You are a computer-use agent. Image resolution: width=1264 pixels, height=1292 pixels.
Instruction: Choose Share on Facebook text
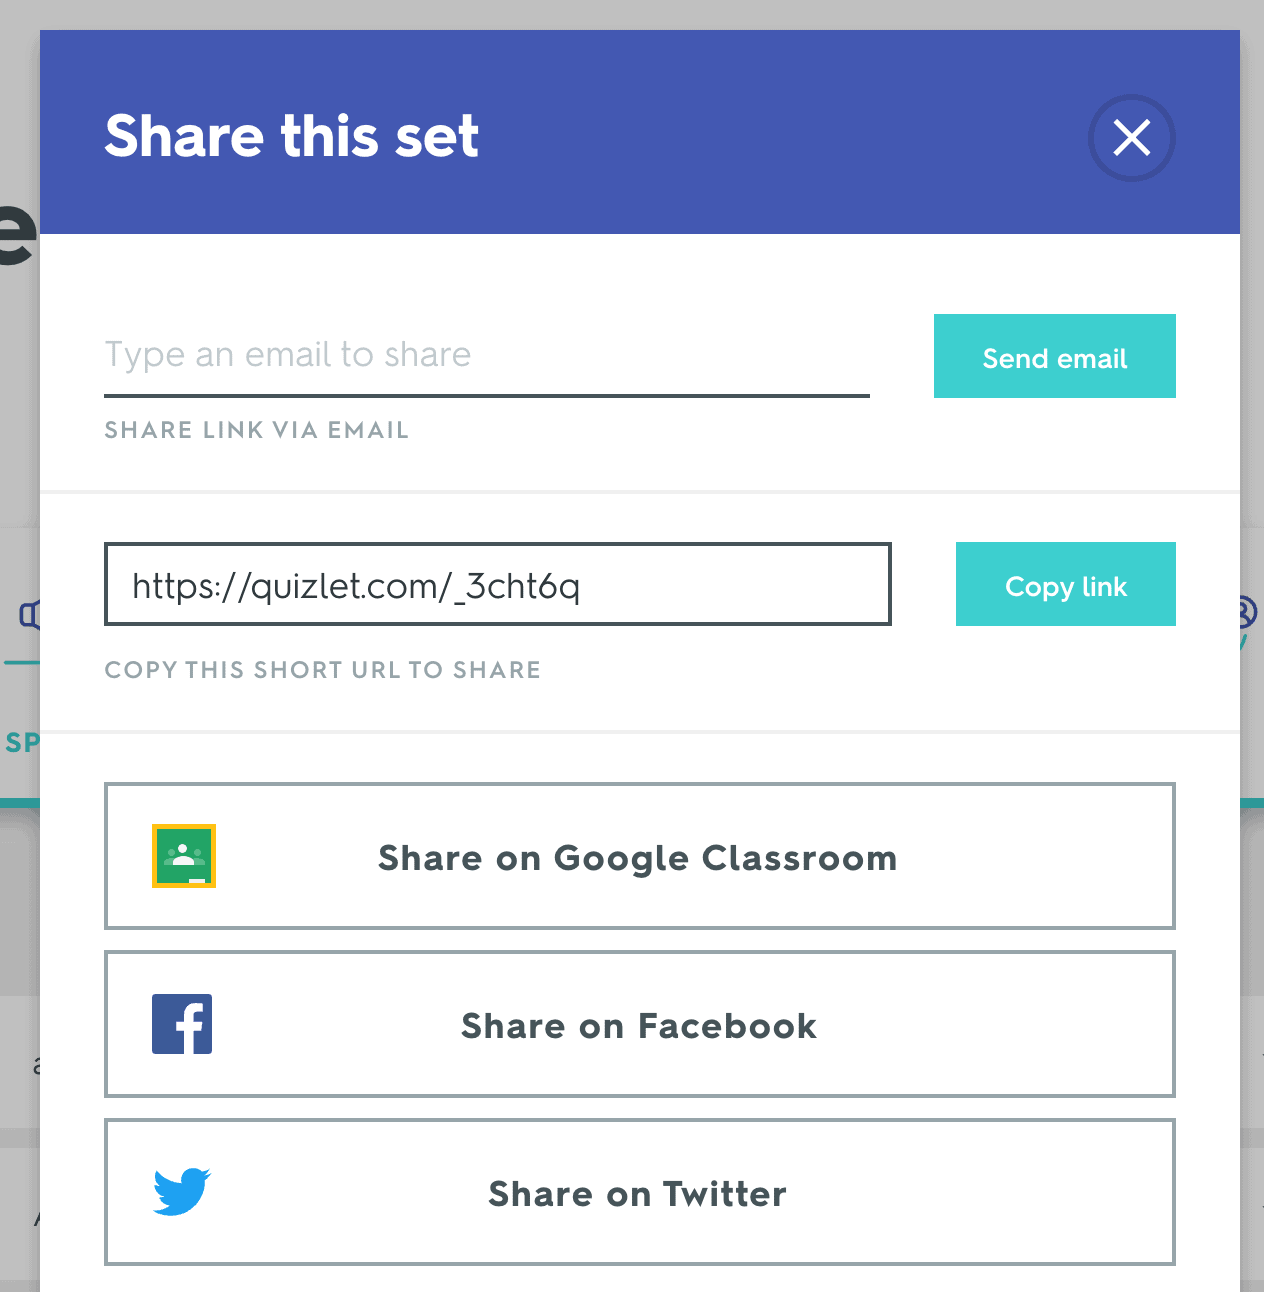click(639, 1026)
